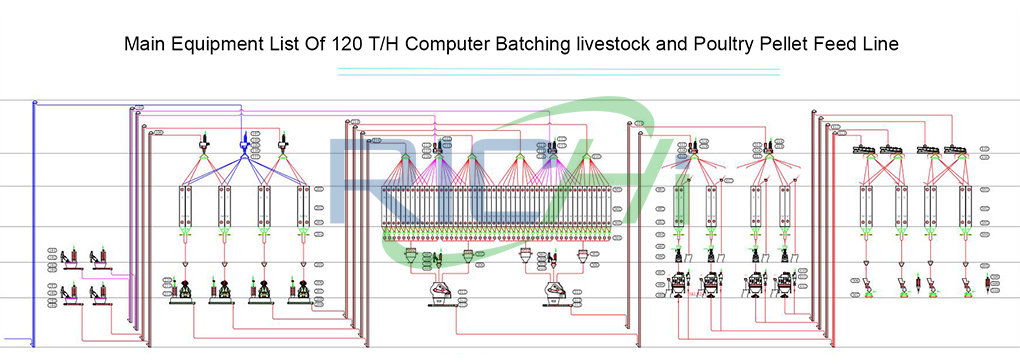Select the rightmost rotary screener on the top right
Screen dimensions: 1020x364
(954, 150)
